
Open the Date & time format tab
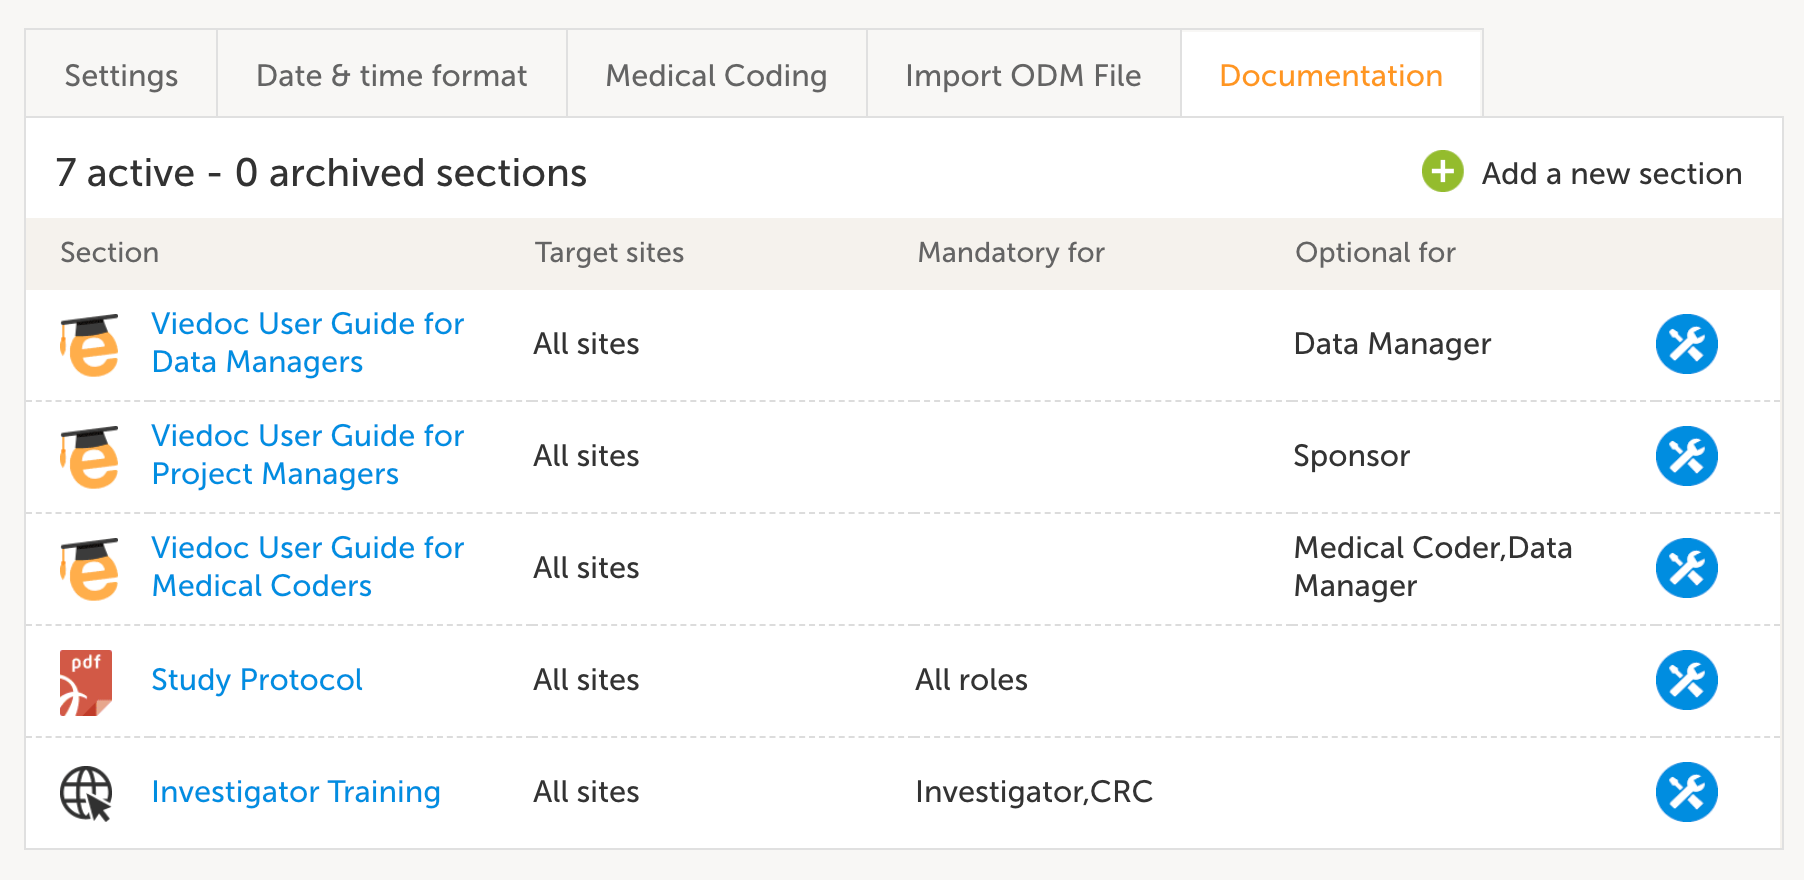click(391, 76)
